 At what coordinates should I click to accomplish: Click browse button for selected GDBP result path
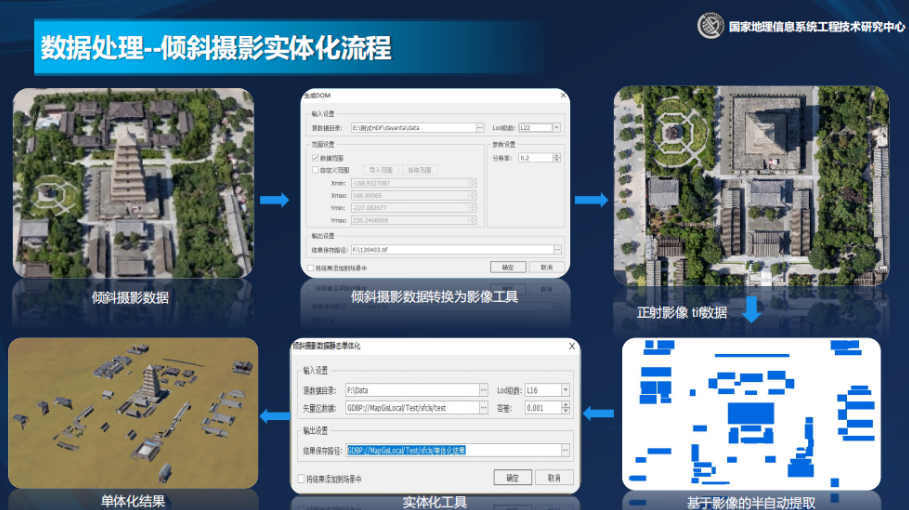[565, 450]
